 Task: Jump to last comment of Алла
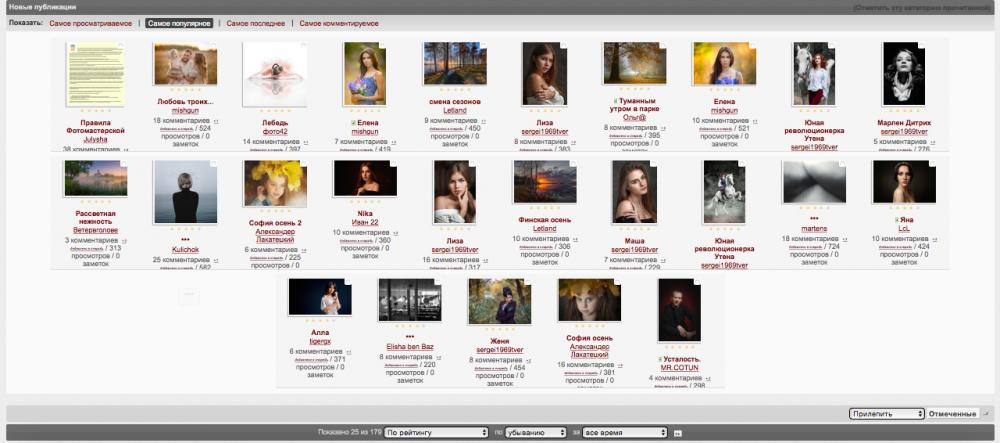click(349, 352)
